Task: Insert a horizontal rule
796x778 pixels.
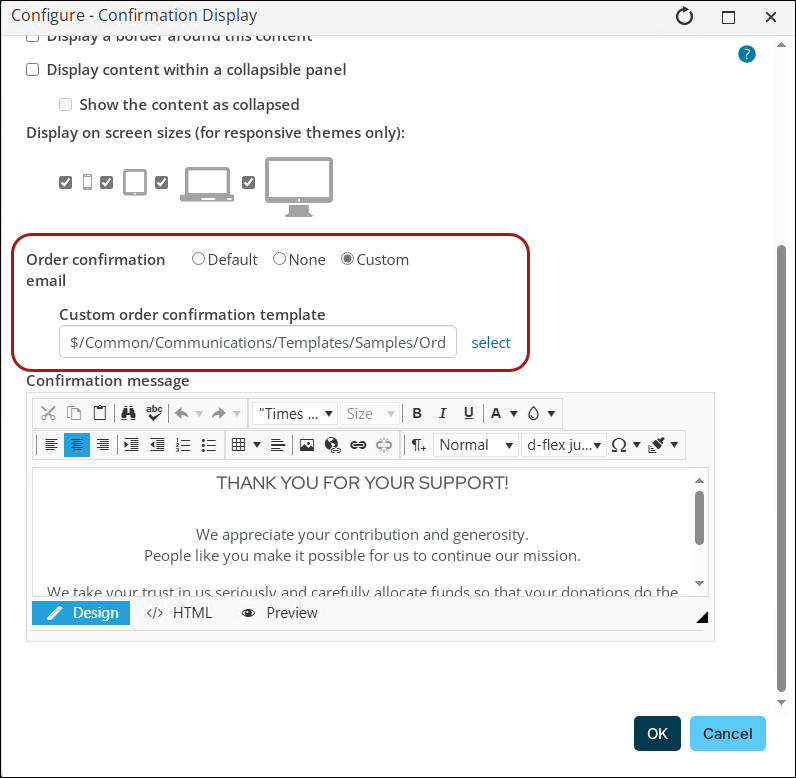Action: (278, 445)
